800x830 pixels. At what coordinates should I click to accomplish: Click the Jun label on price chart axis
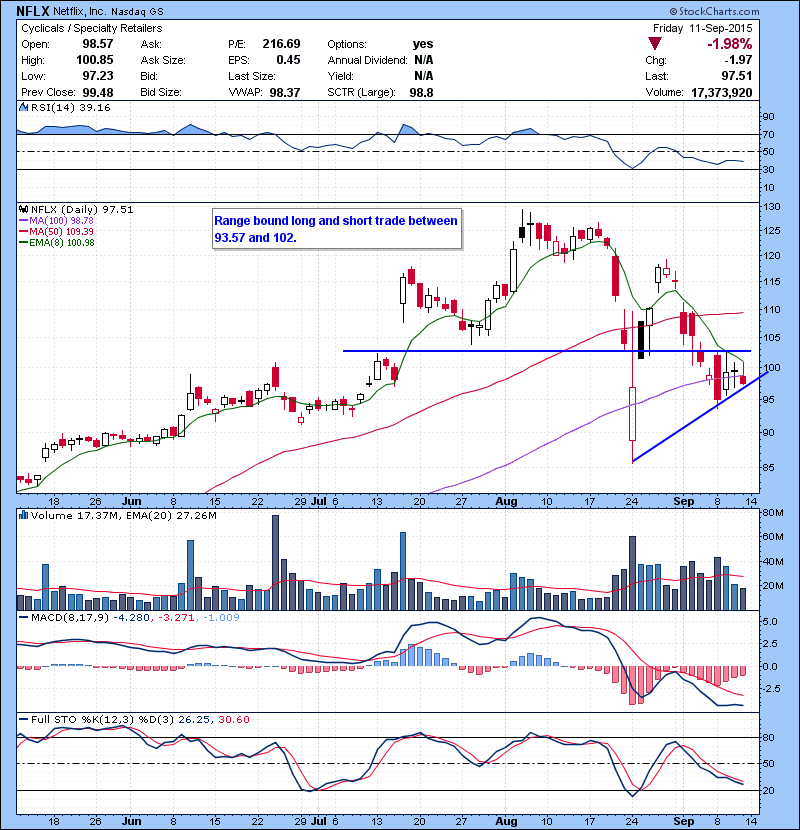click(x=132, y=501)
